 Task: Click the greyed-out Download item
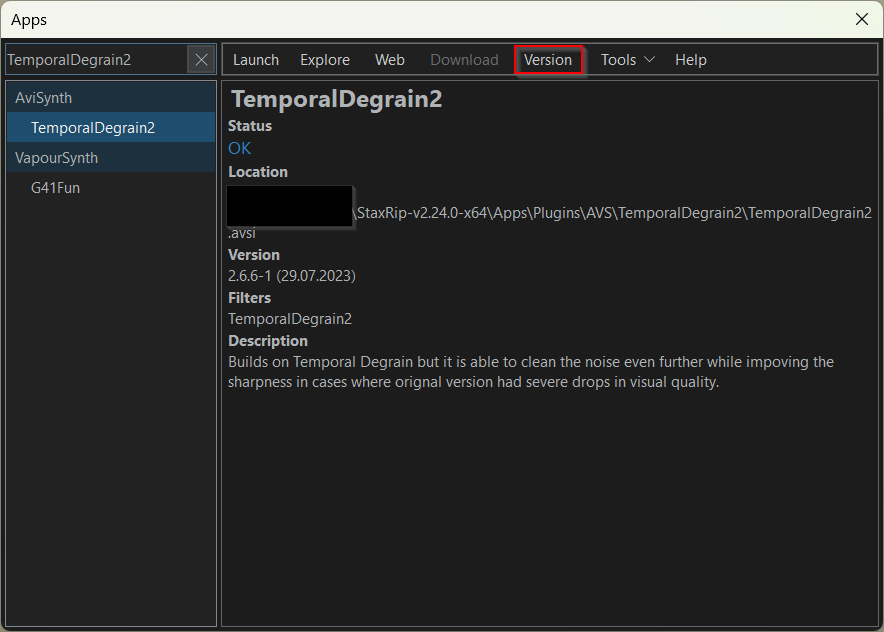point(465,60)
